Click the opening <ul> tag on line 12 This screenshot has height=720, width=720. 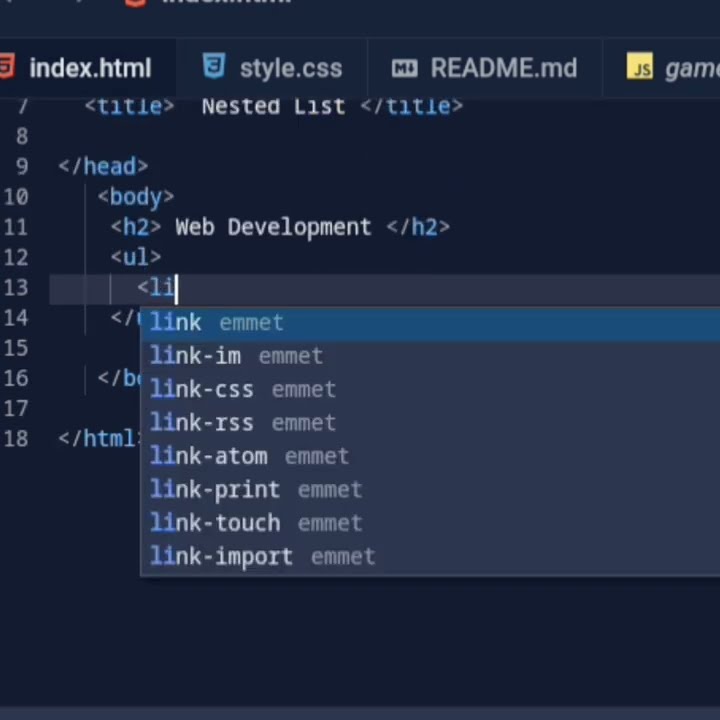136,258
